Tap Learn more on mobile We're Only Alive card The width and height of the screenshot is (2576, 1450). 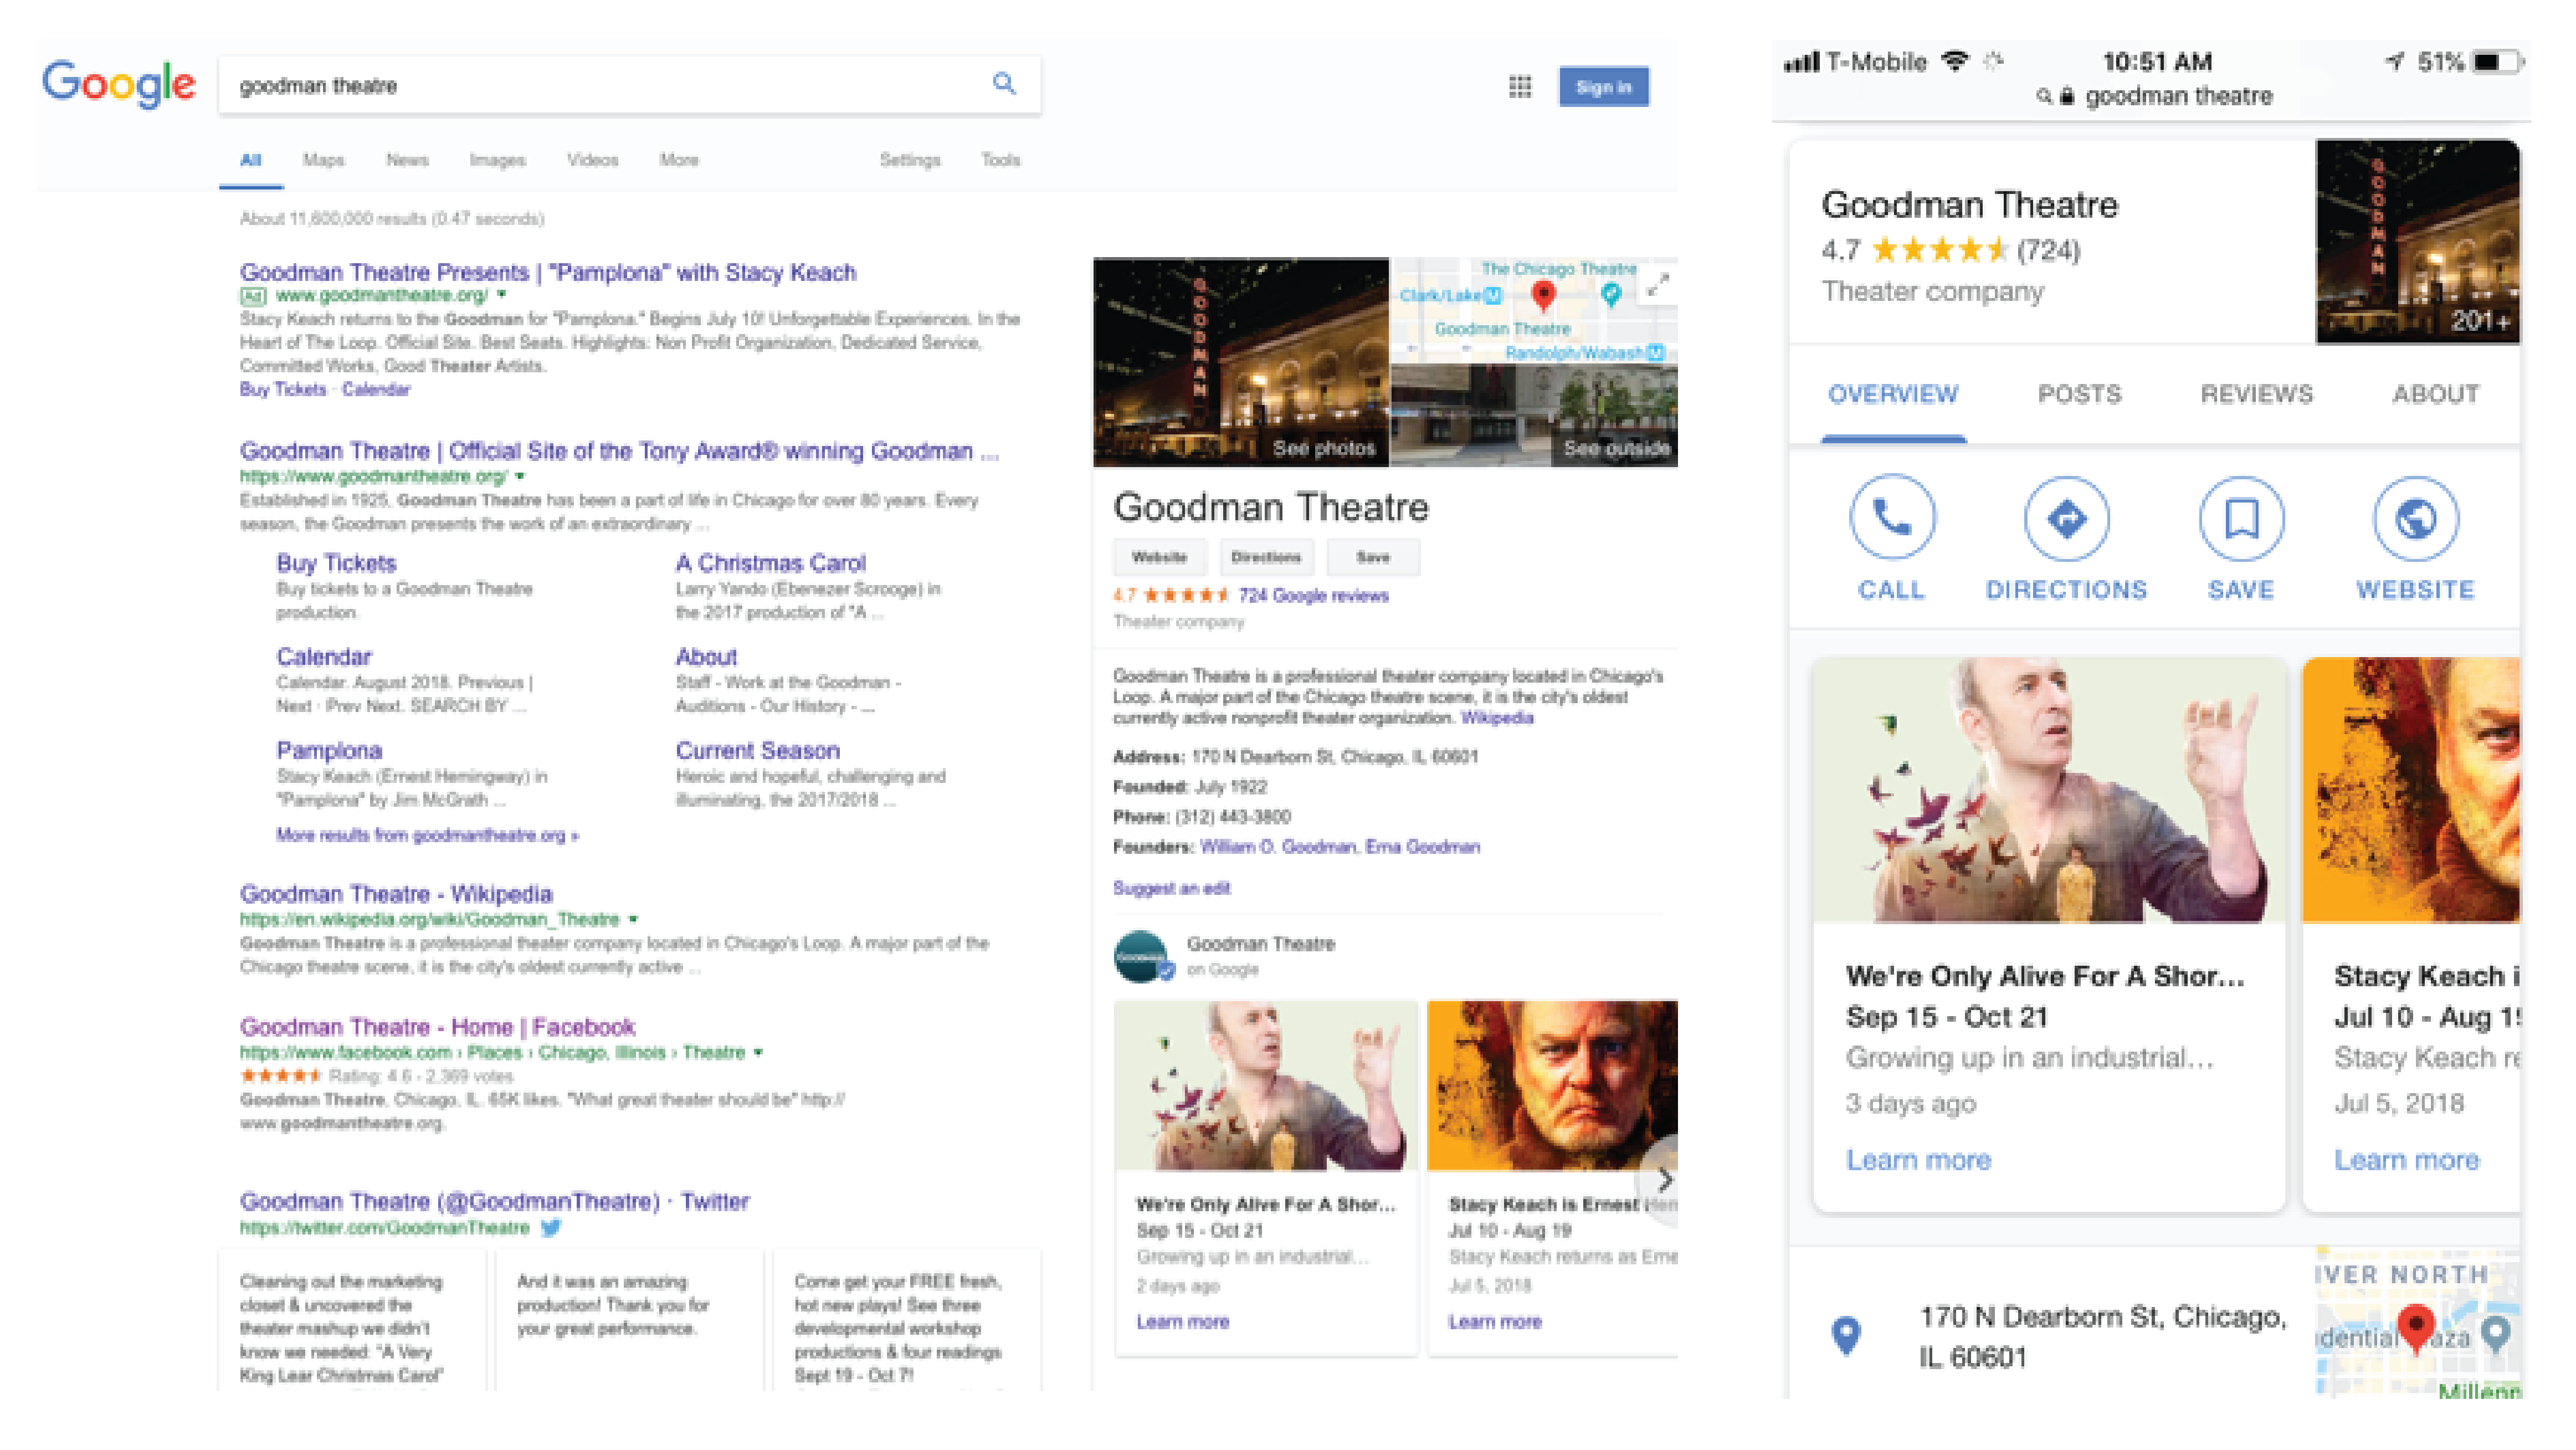click(x=1918, y=1160)
